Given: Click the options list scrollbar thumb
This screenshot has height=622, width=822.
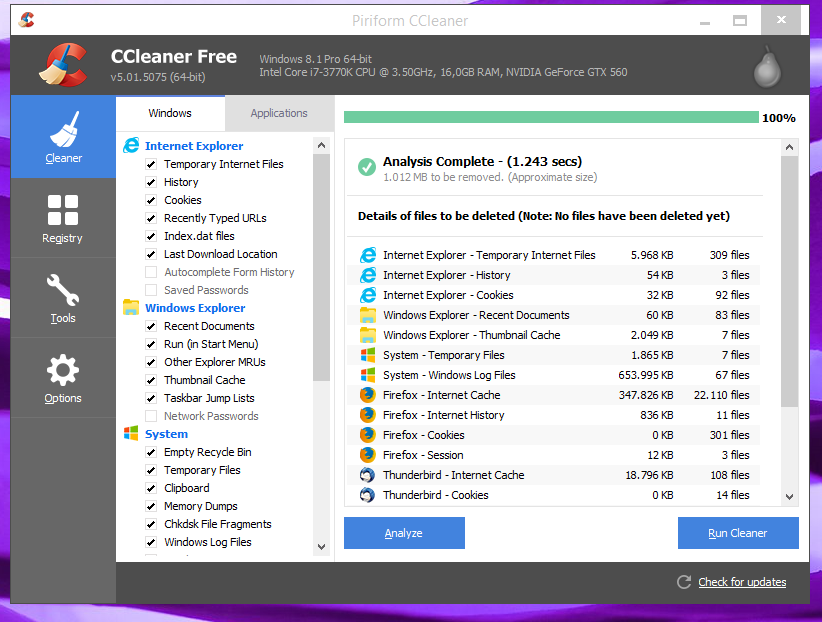Looking at the screenshot, I should pyautogui.click(x=321, y=267).
